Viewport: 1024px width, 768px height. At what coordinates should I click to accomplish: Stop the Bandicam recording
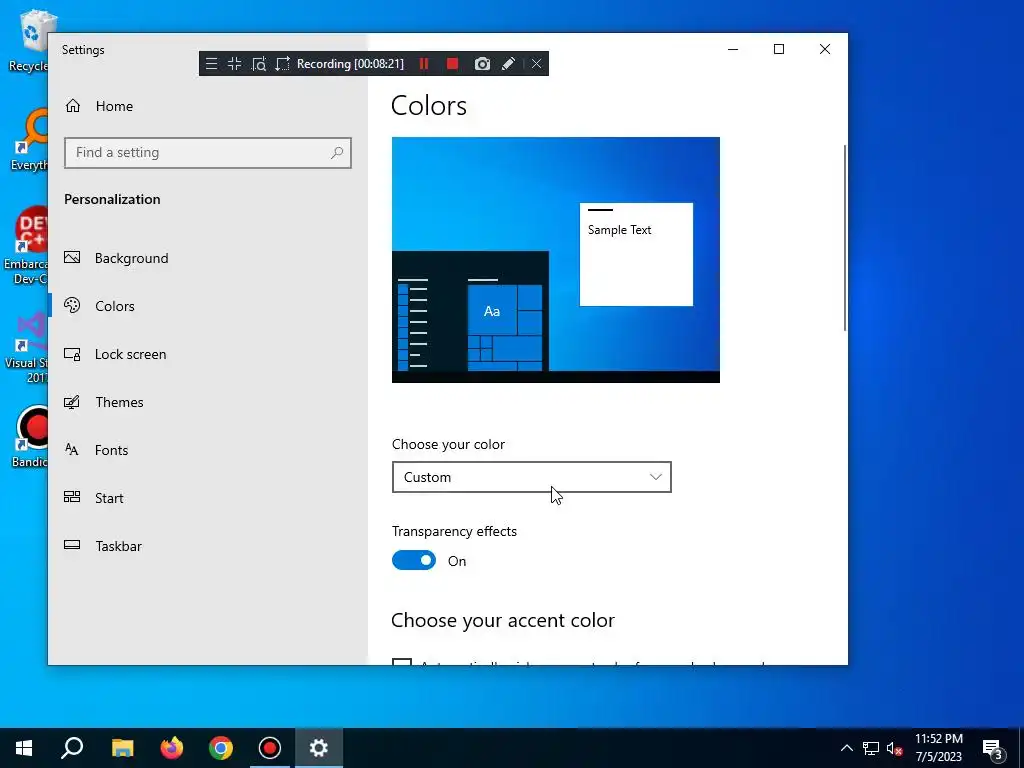(452, 64)
